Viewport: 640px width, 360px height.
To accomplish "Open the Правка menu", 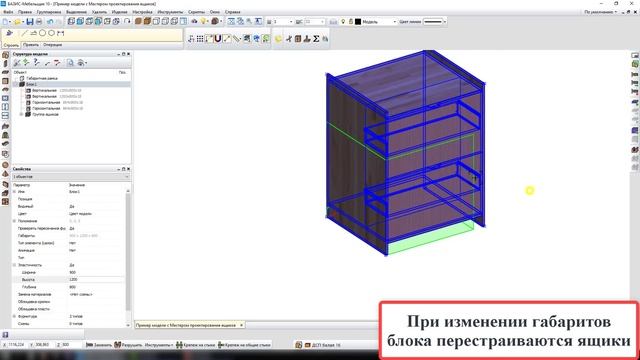I will click(25, 12).
